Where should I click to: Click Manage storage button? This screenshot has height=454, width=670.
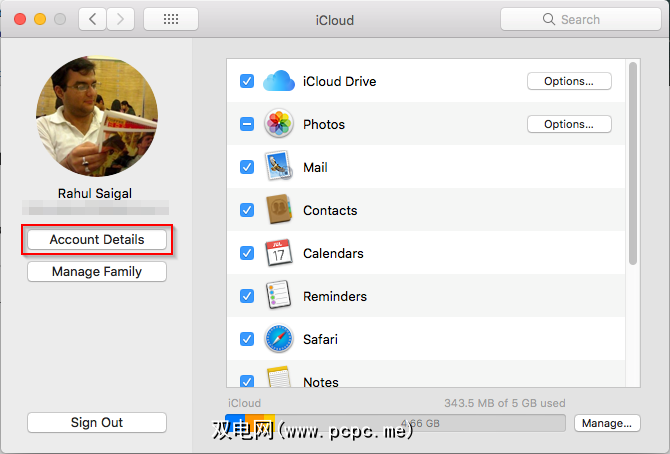(x=607, y=423)
